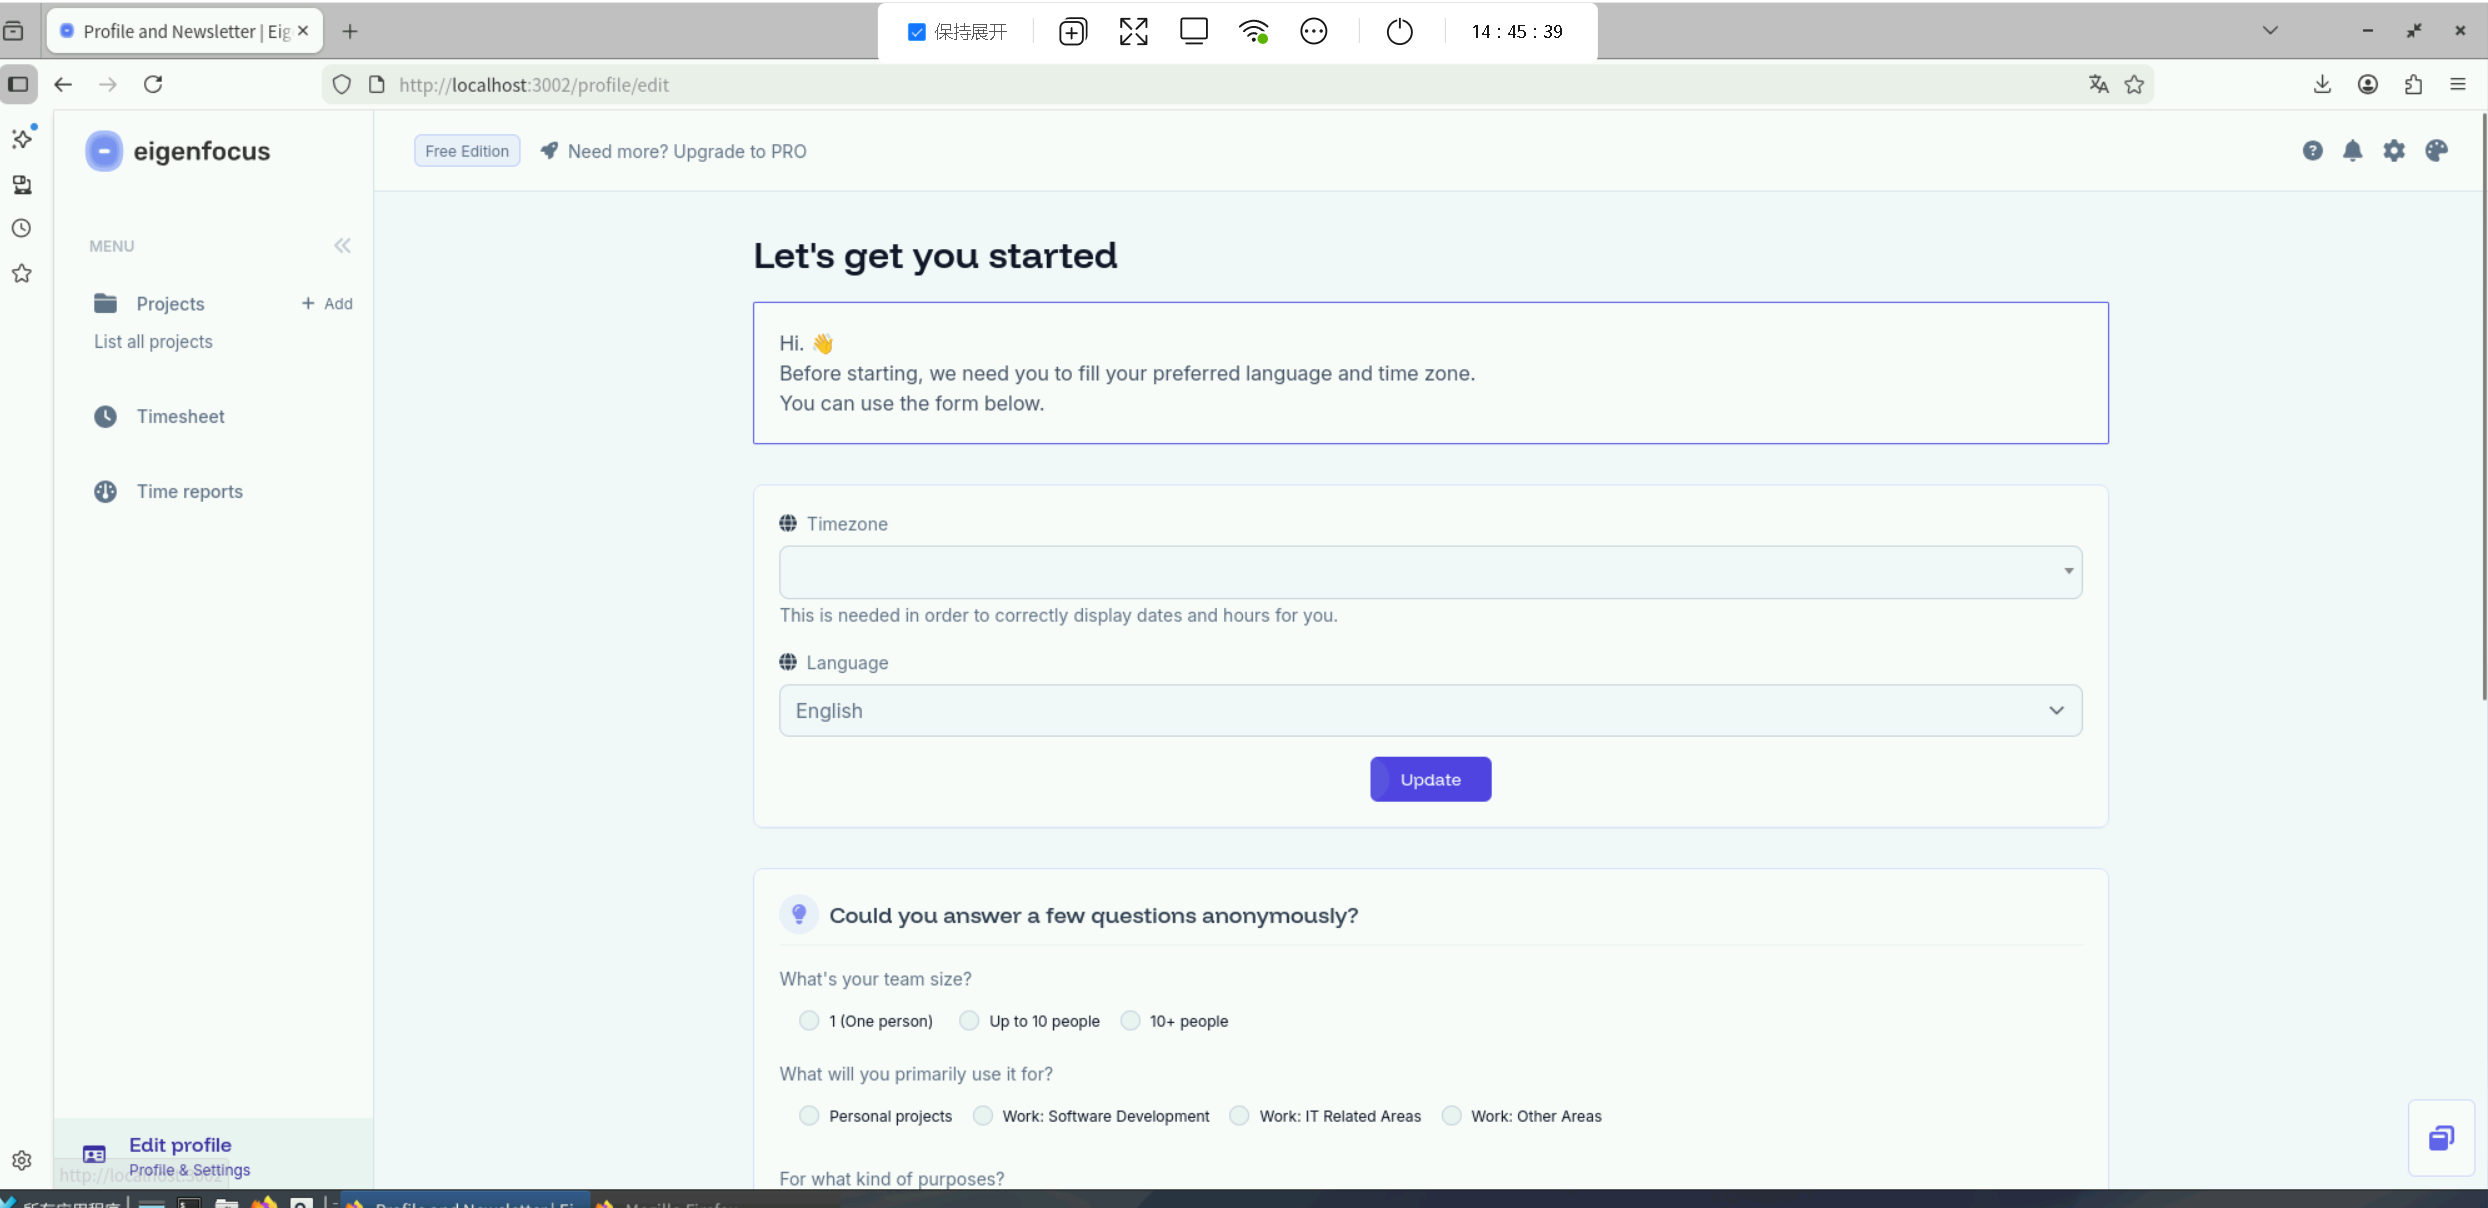Click the floating windows icon bottom-right
Viewport: 2488px width, 1208px height.
tap(2441, 1137)
